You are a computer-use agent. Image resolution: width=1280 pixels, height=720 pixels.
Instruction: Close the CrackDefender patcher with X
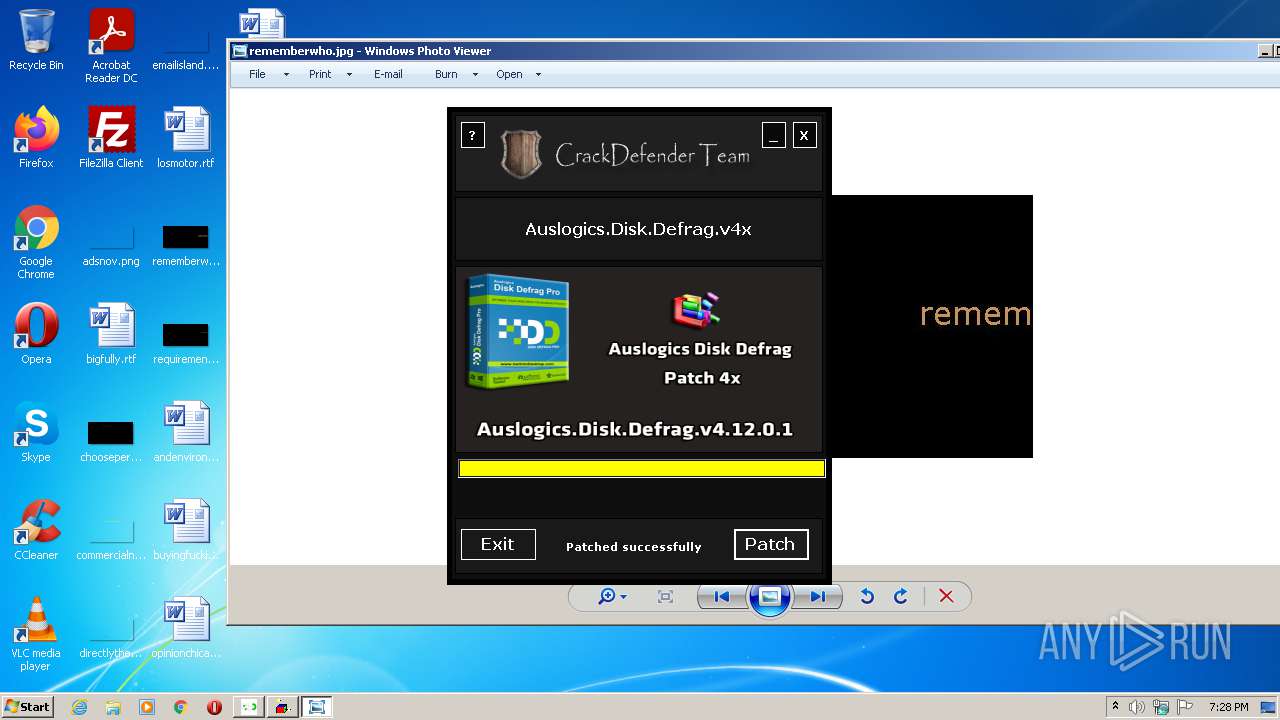[x=805, y=135]
